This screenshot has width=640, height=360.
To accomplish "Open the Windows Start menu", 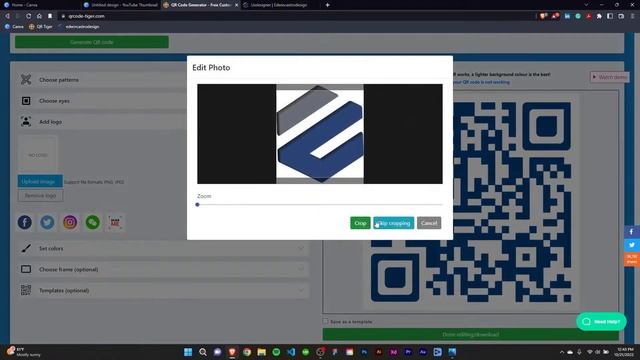I will click(188, 352).
